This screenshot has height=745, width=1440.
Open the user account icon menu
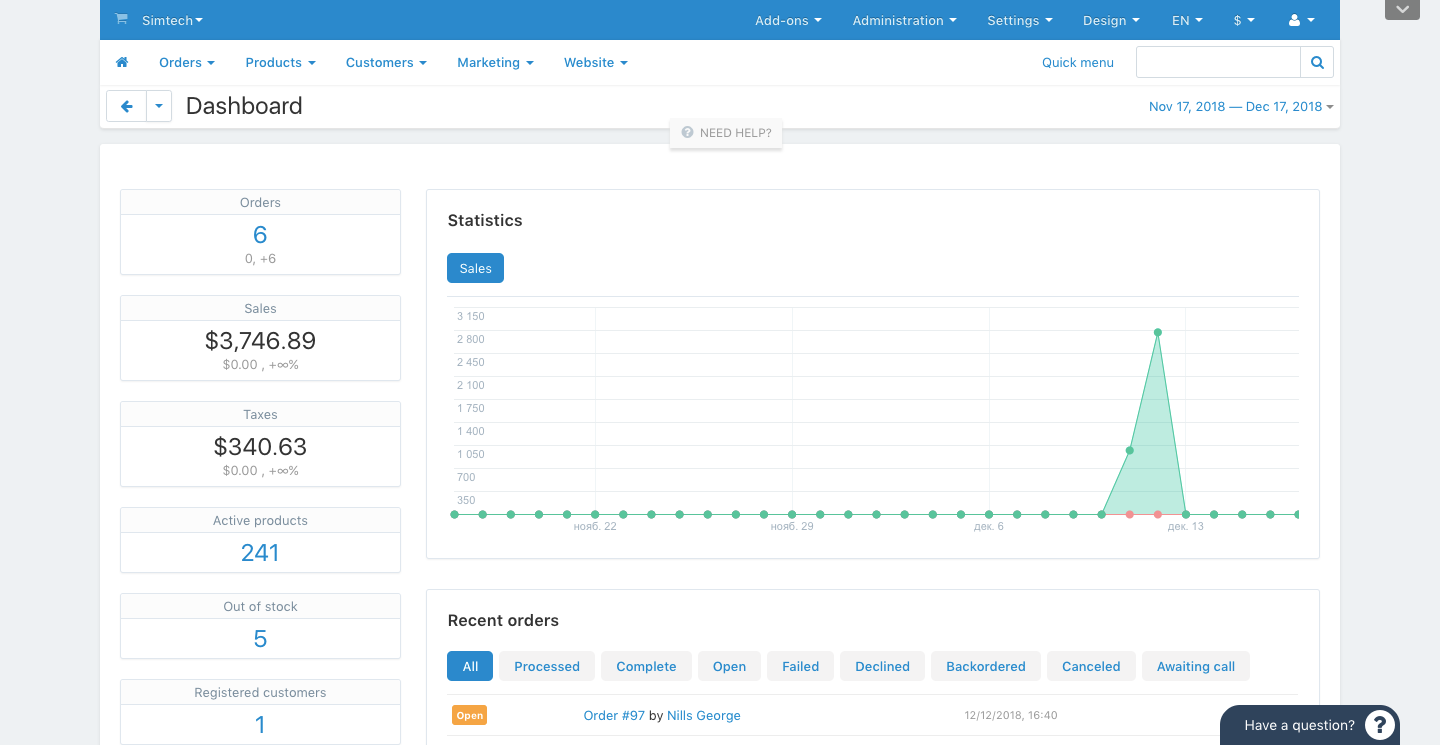click(x=1301, y=20)
